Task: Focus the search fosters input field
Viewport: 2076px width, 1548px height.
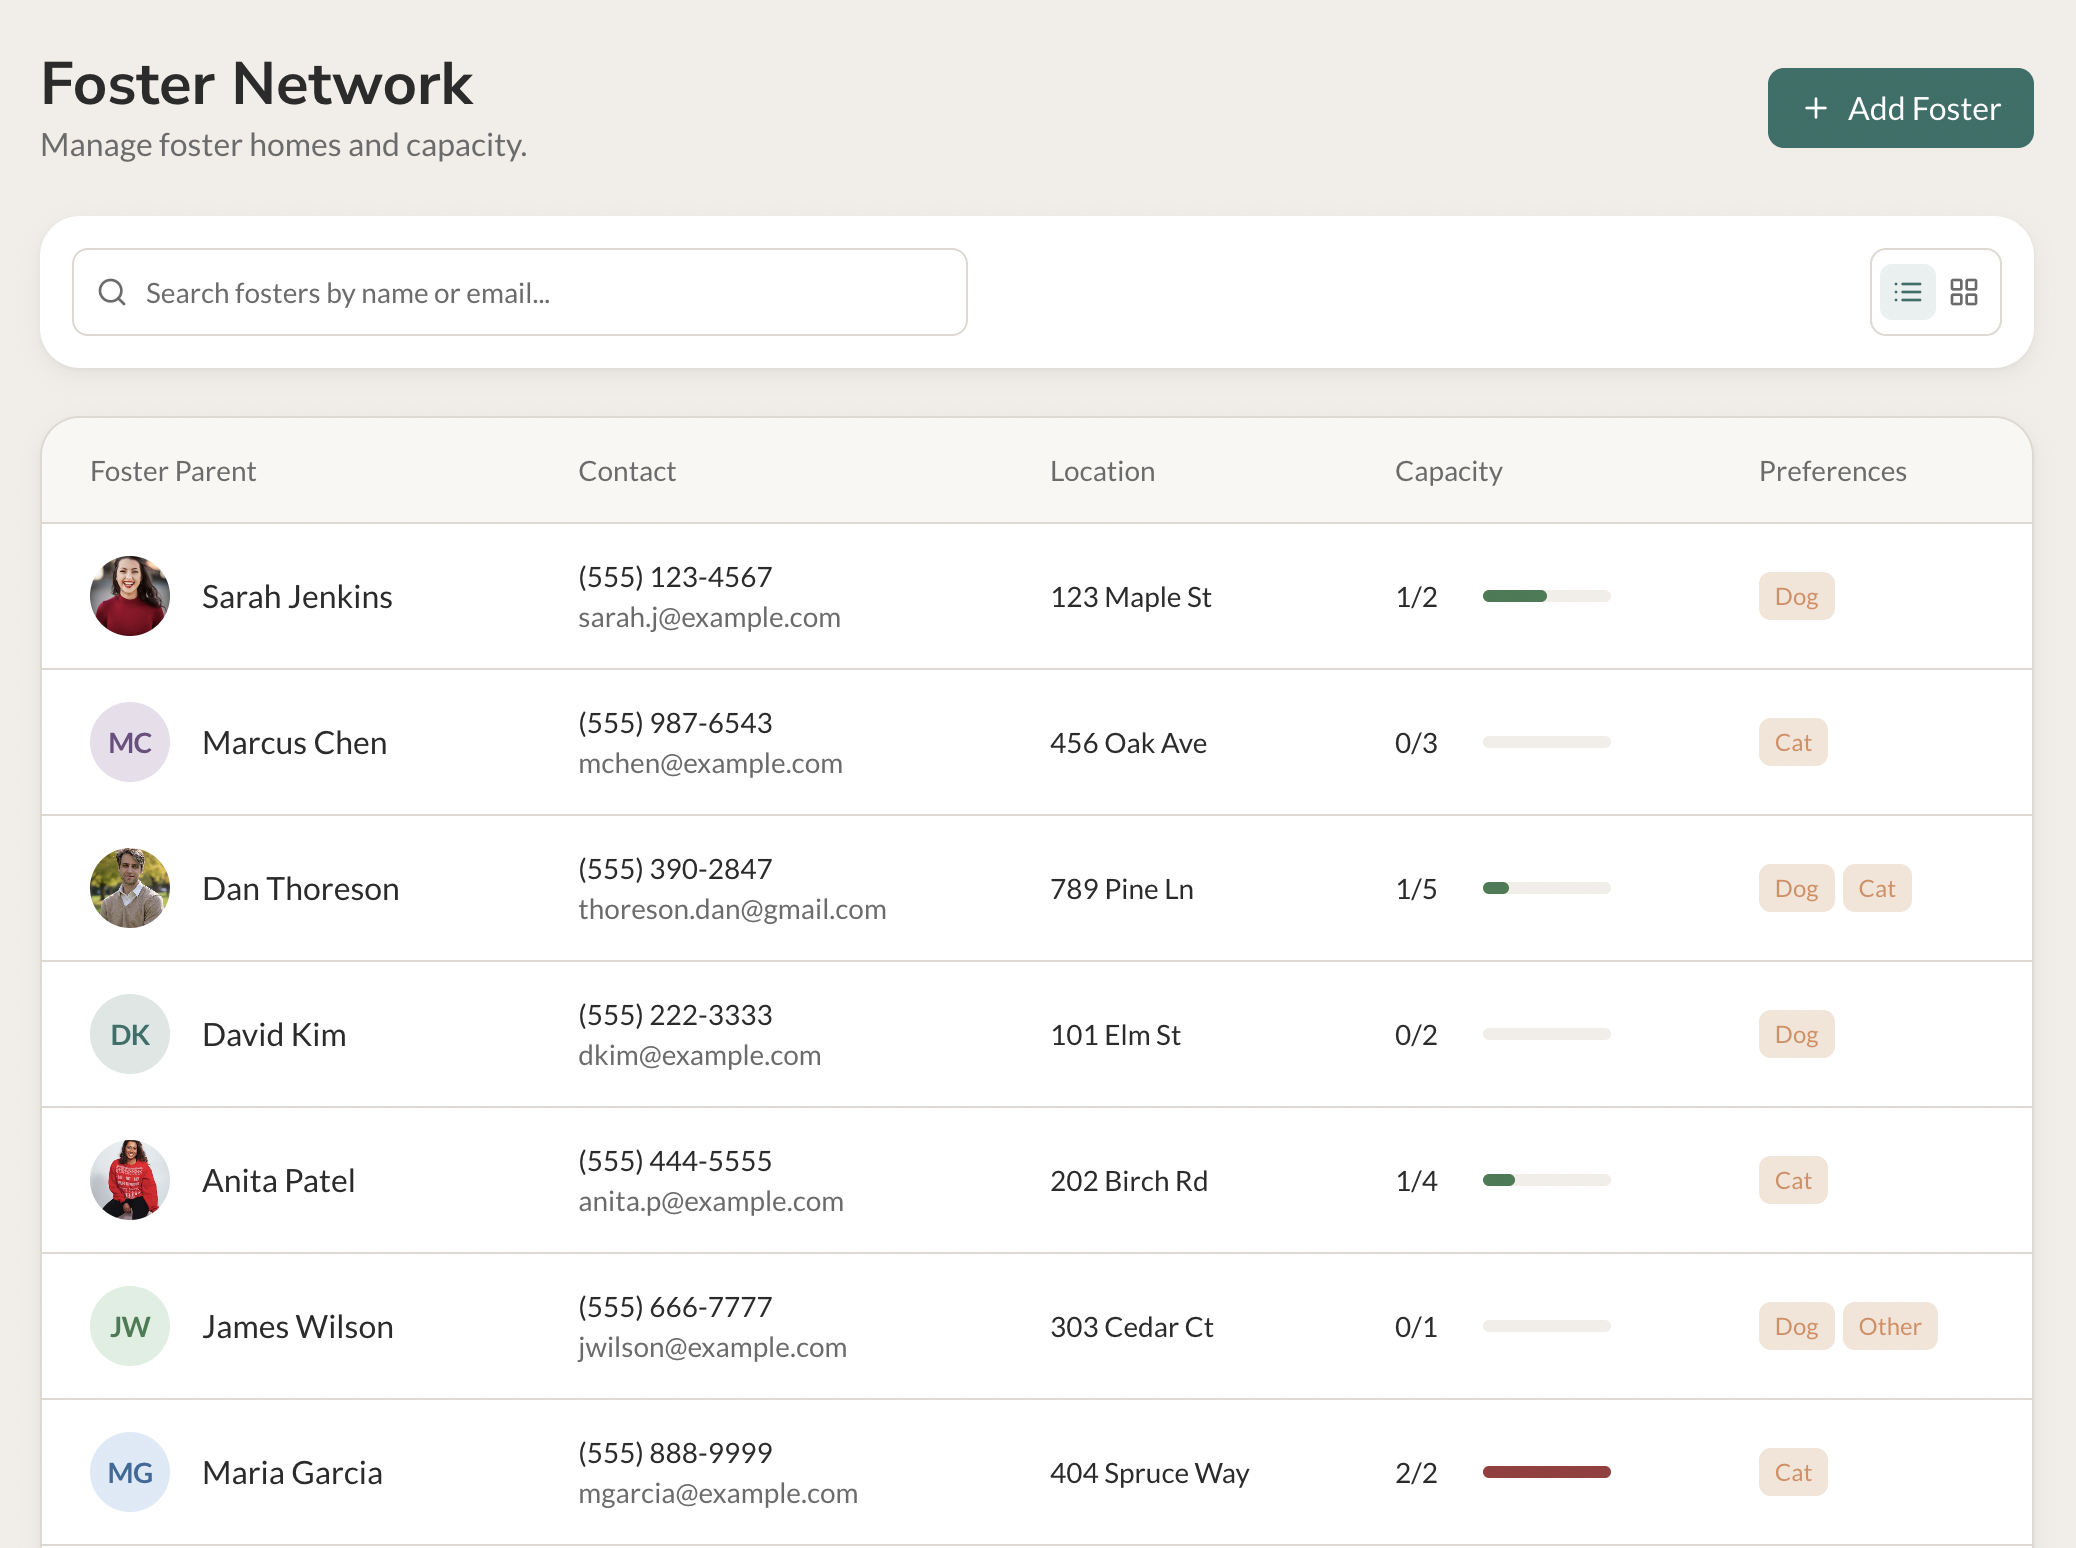Action: tap(520, 292)
